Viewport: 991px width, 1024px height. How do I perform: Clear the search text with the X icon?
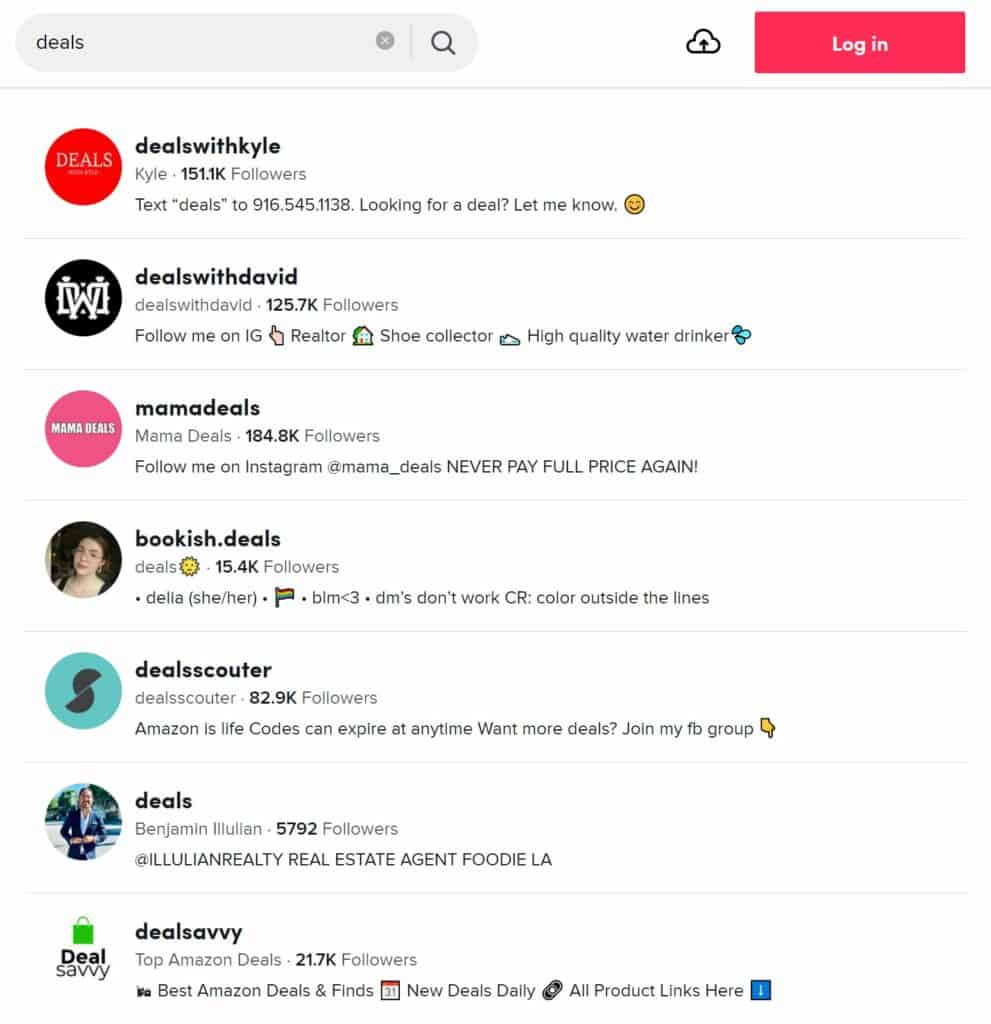tap(385, 40)
